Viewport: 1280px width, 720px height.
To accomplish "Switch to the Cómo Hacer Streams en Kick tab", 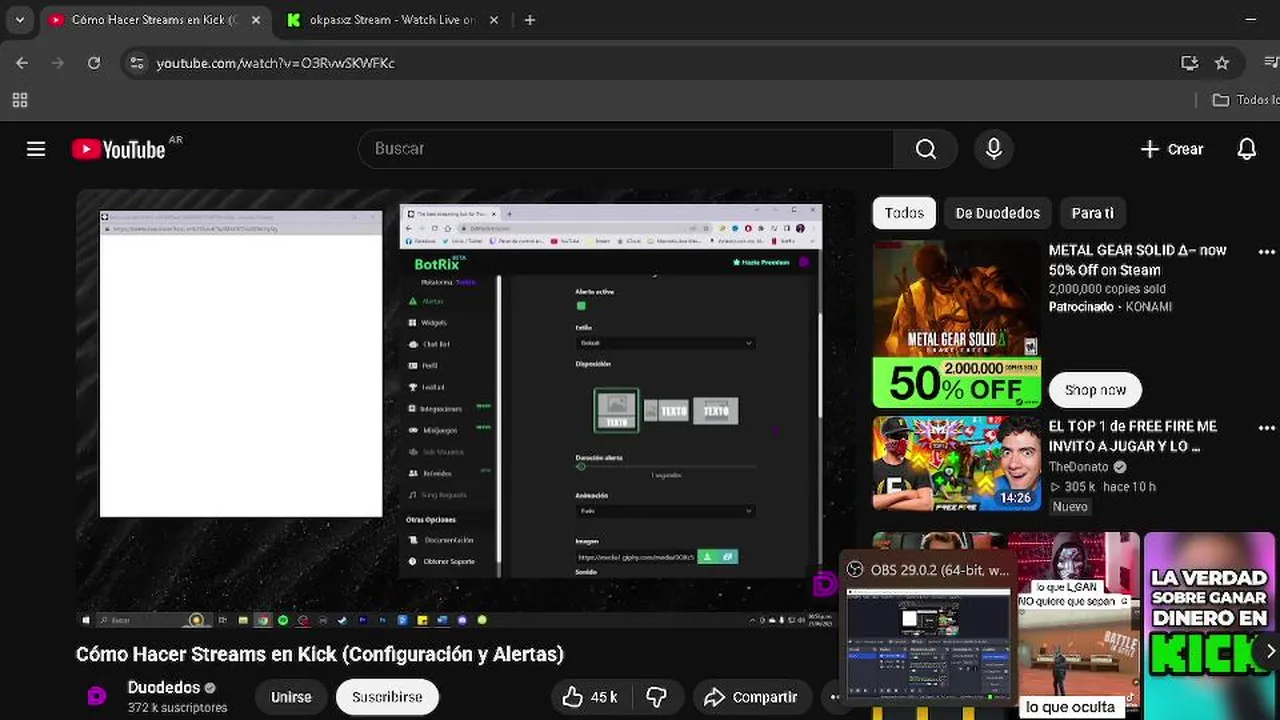I will coord(156,20).
